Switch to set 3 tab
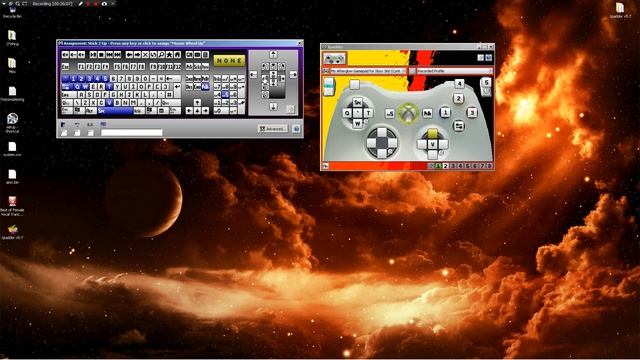 pyautogui.click(x=453, y=166)
